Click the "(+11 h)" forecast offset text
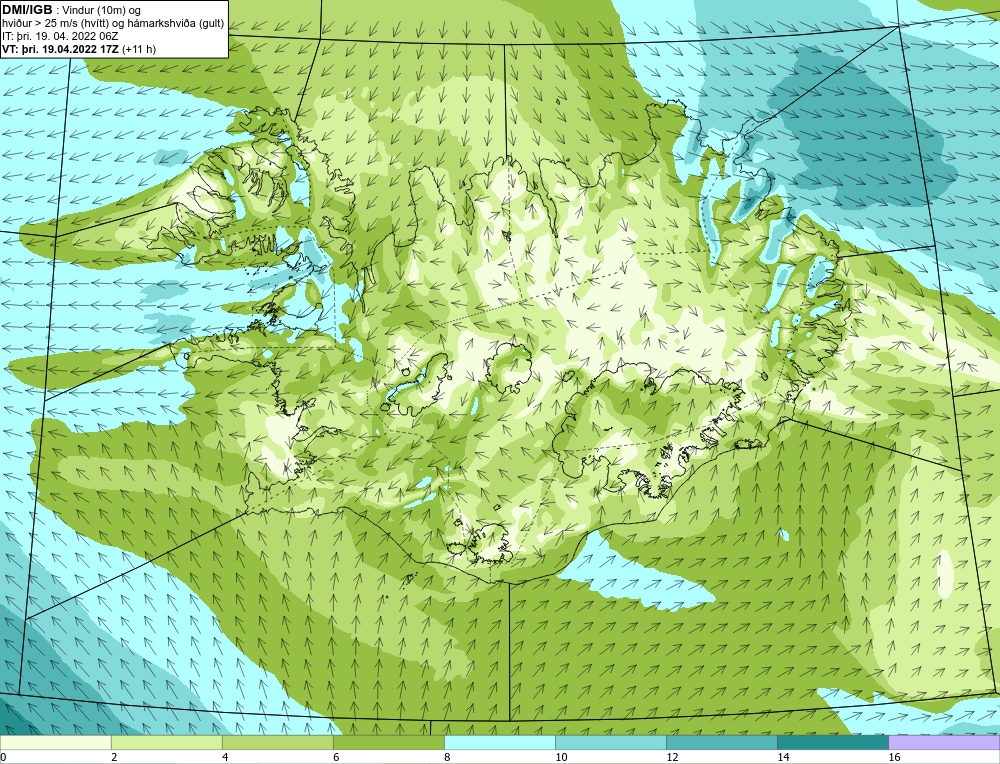Viewport: 1000px width, 764px height. click(x=139, y=49)
